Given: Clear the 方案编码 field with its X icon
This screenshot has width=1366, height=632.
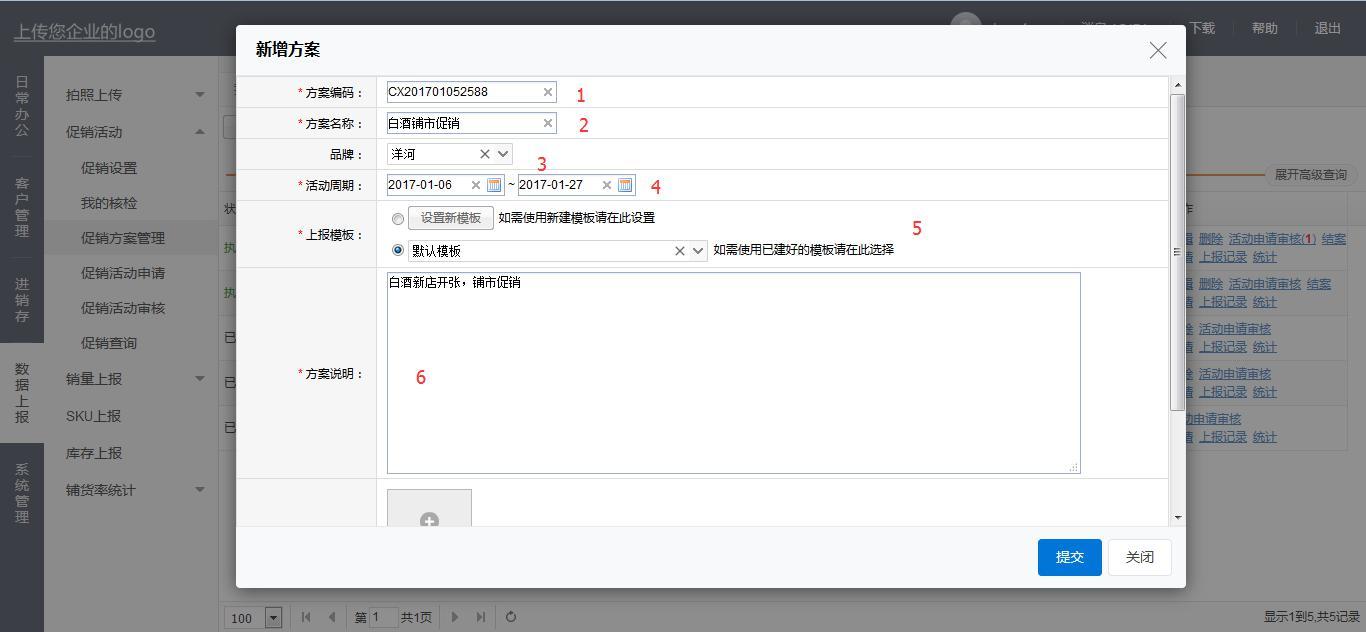Looking at the screenshot, I should click(x=547, y=92).
